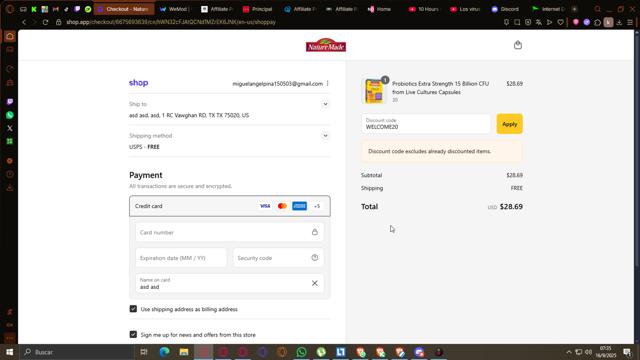Viewport: 640px width, 360px height.
Task: Open Microsoft Edge from taskbar
Action: pyautogui.click(x=164, y=352)
